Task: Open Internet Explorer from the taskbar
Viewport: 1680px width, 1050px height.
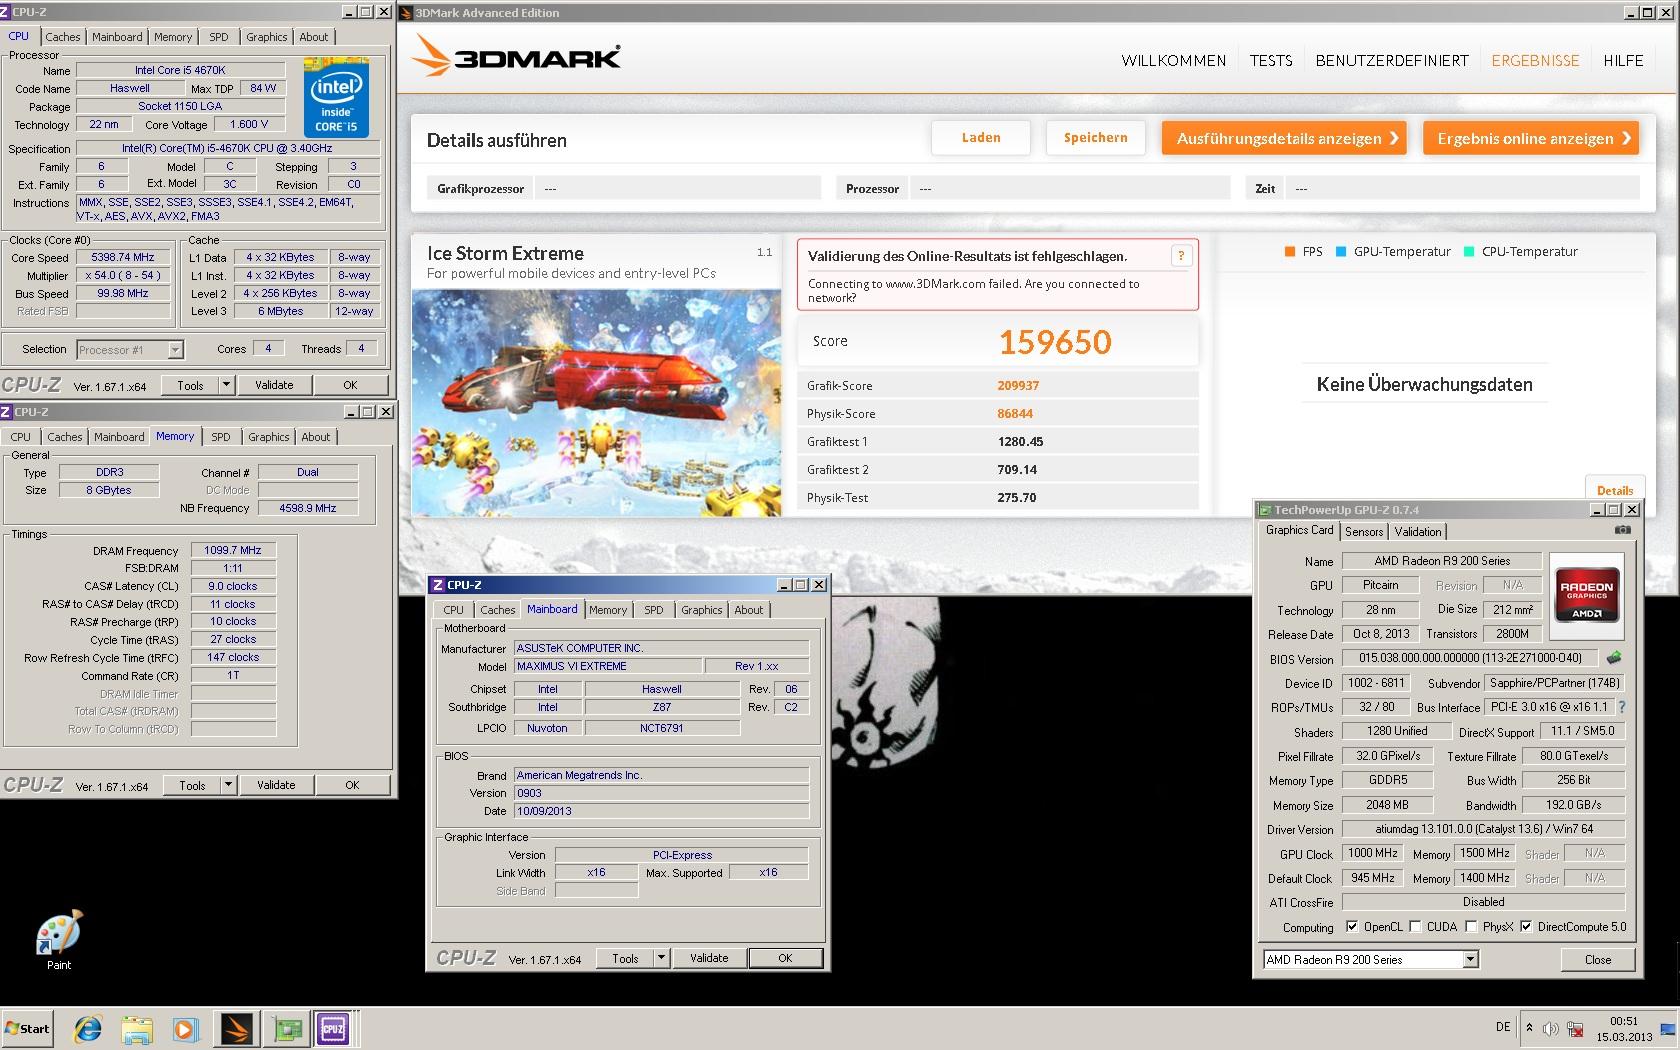Action: click(89, 1028)
